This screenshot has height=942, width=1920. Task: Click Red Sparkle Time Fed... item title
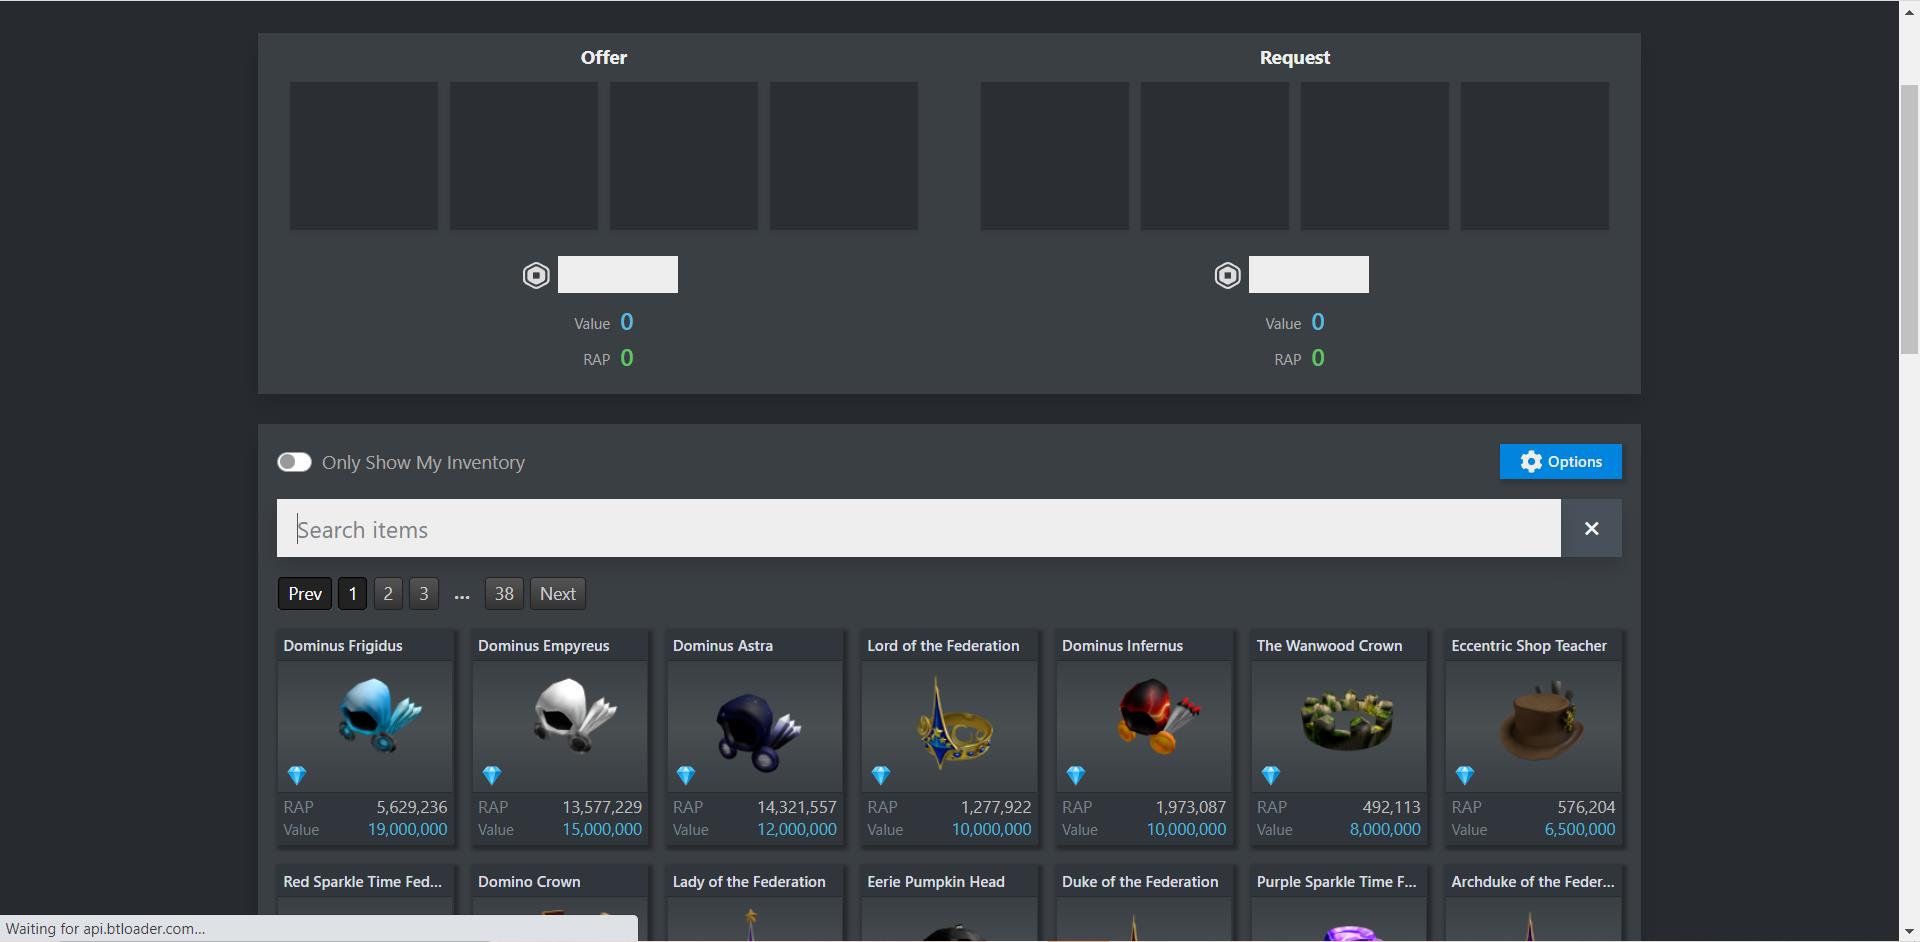(x=362, y=881)
